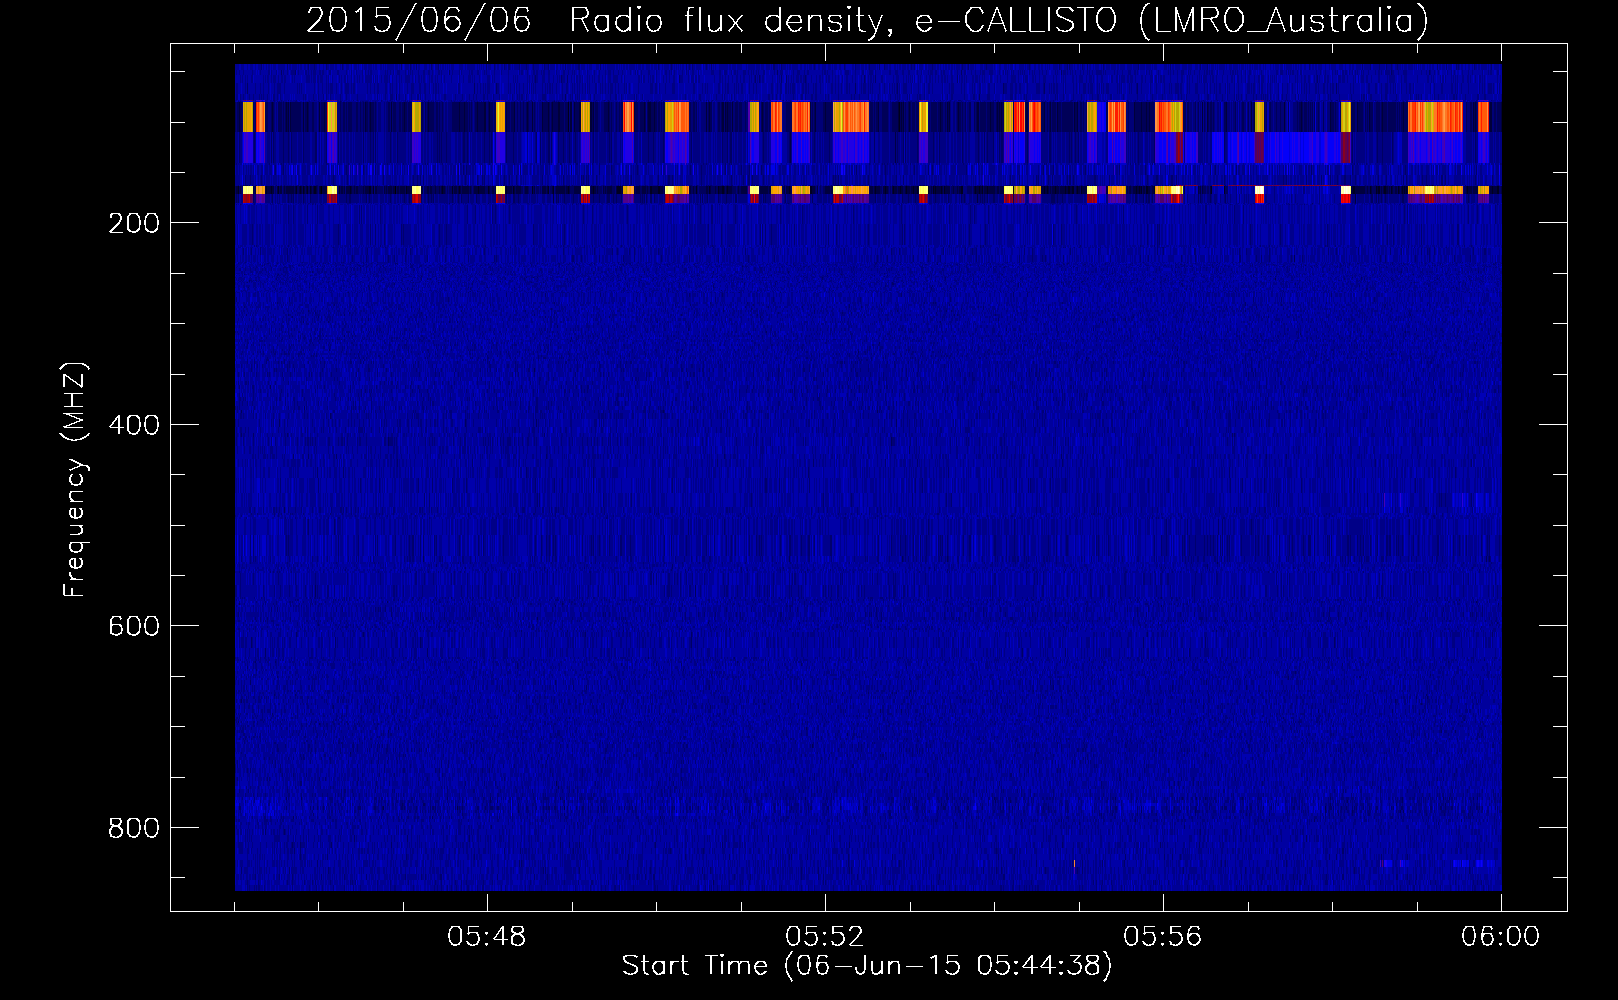Click the Start Time axis caption

867,966
